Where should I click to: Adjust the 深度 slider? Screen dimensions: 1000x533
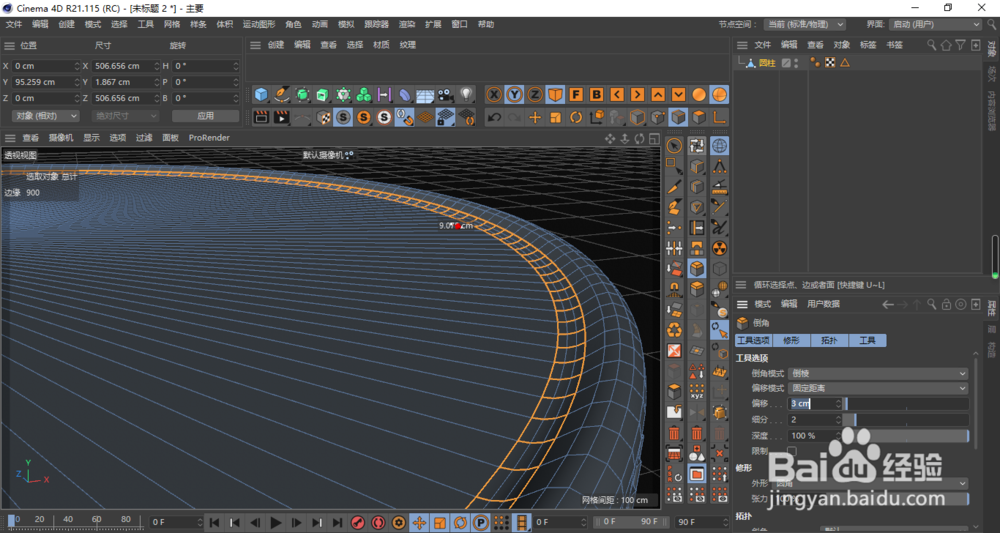907,436
